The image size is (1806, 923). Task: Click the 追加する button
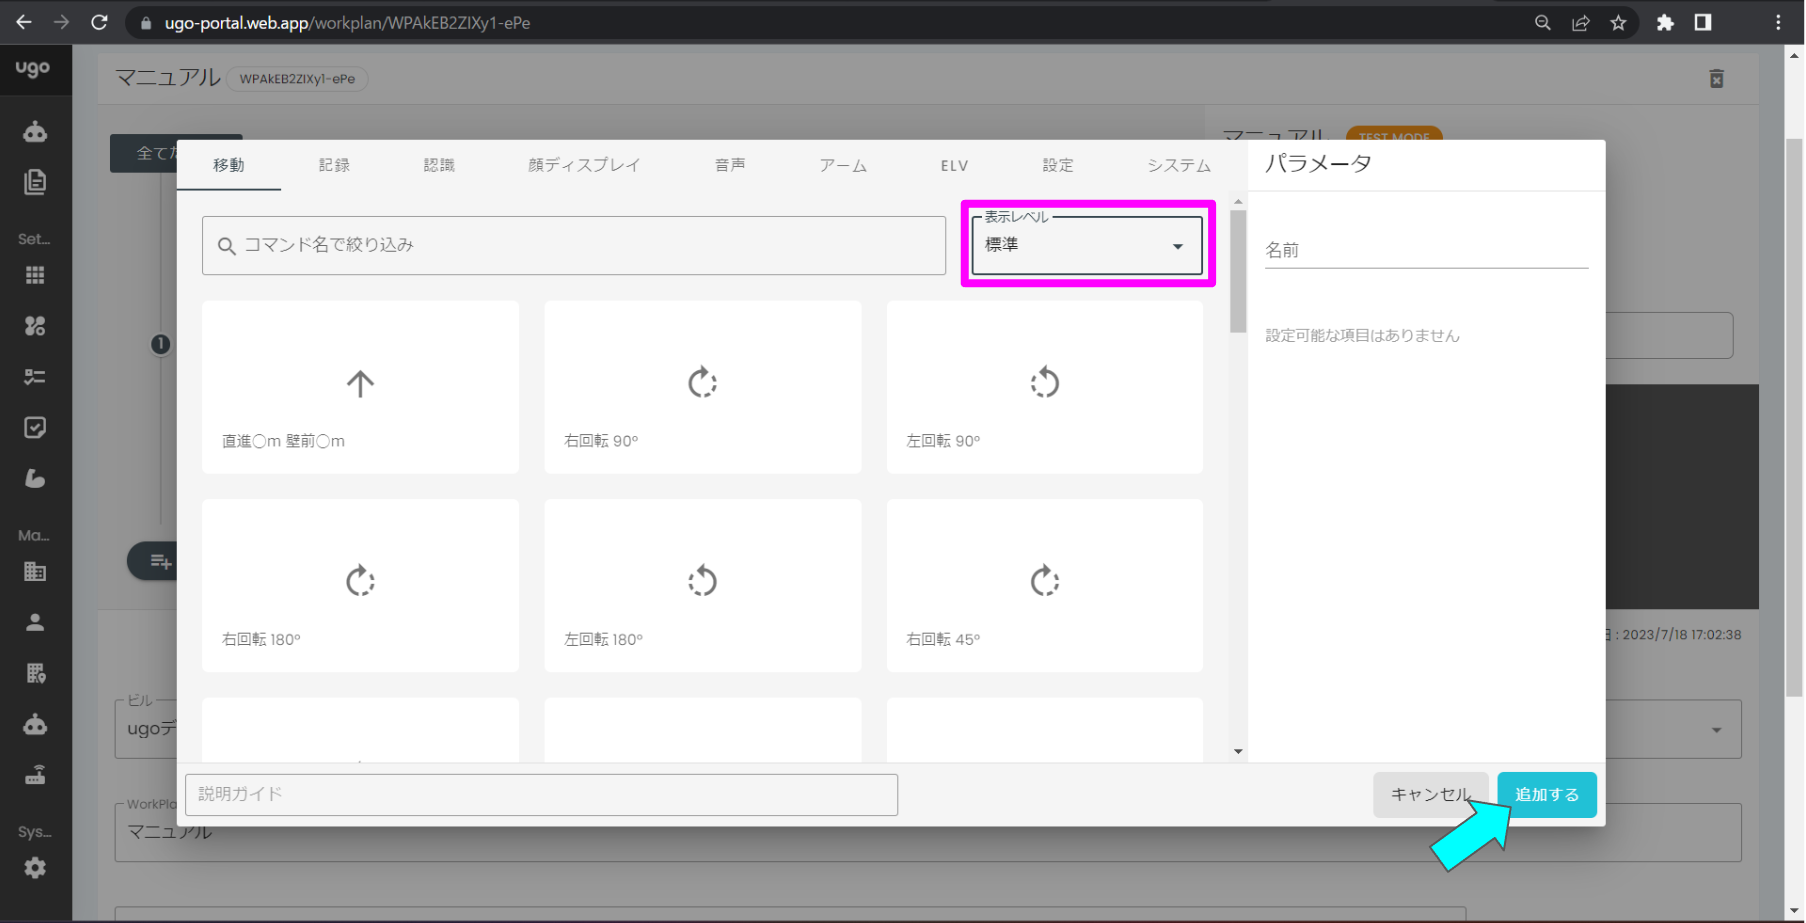click(x=1547, y=794)
